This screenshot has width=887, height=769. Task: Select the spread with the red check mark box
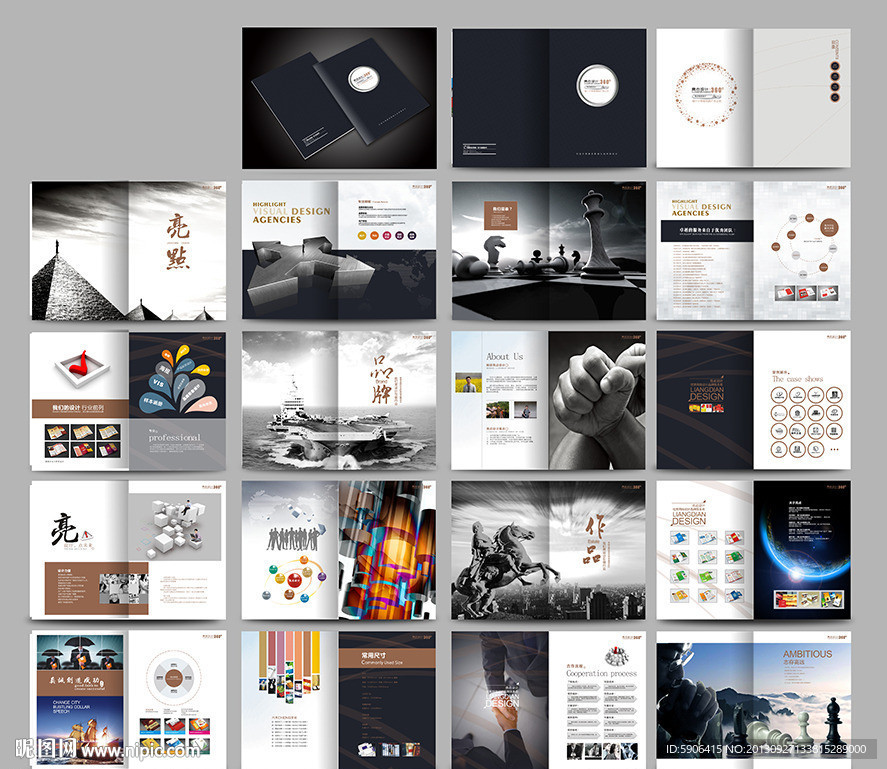(128, 401)
